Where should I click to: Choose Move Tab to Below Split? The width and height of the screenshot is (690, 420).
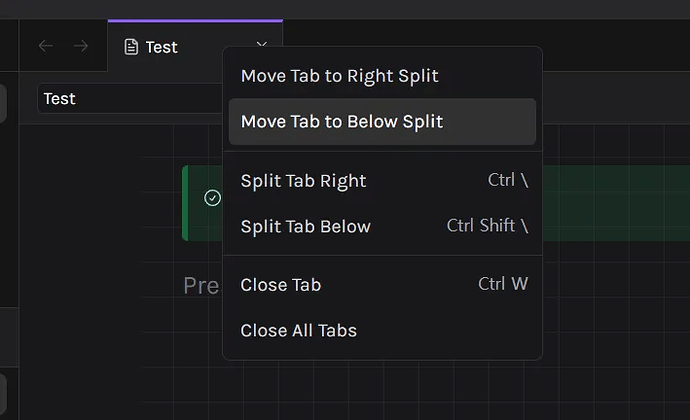pos(342,121)
